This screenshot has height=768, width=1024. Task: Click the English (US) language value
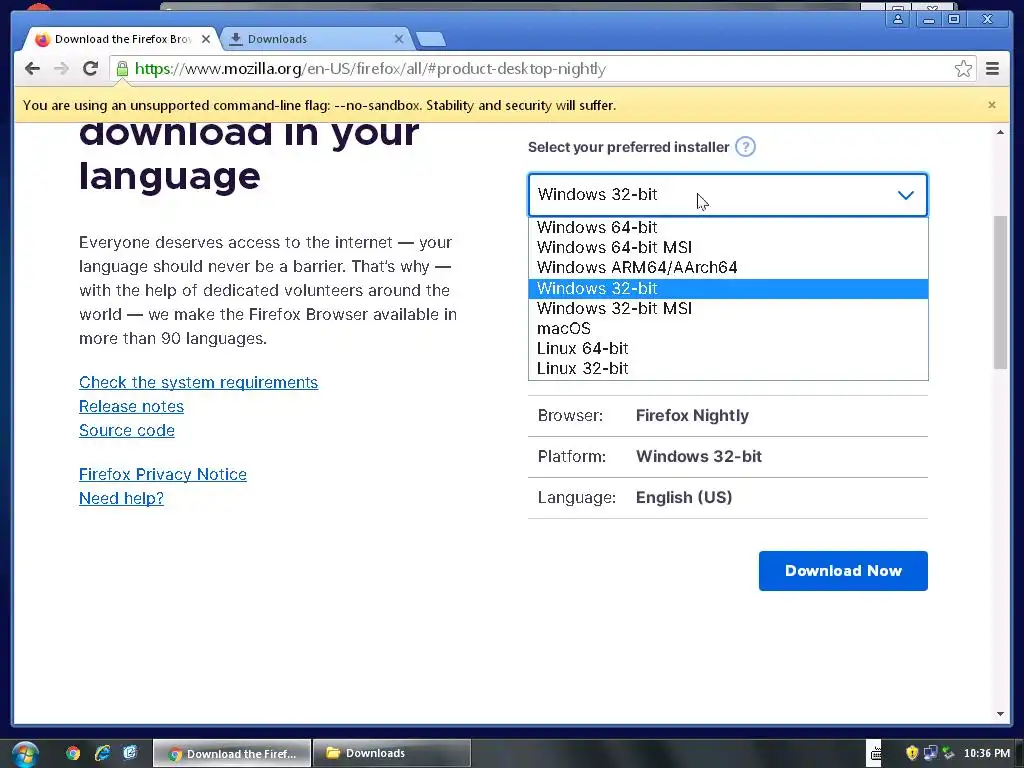[x=684, y=498]
